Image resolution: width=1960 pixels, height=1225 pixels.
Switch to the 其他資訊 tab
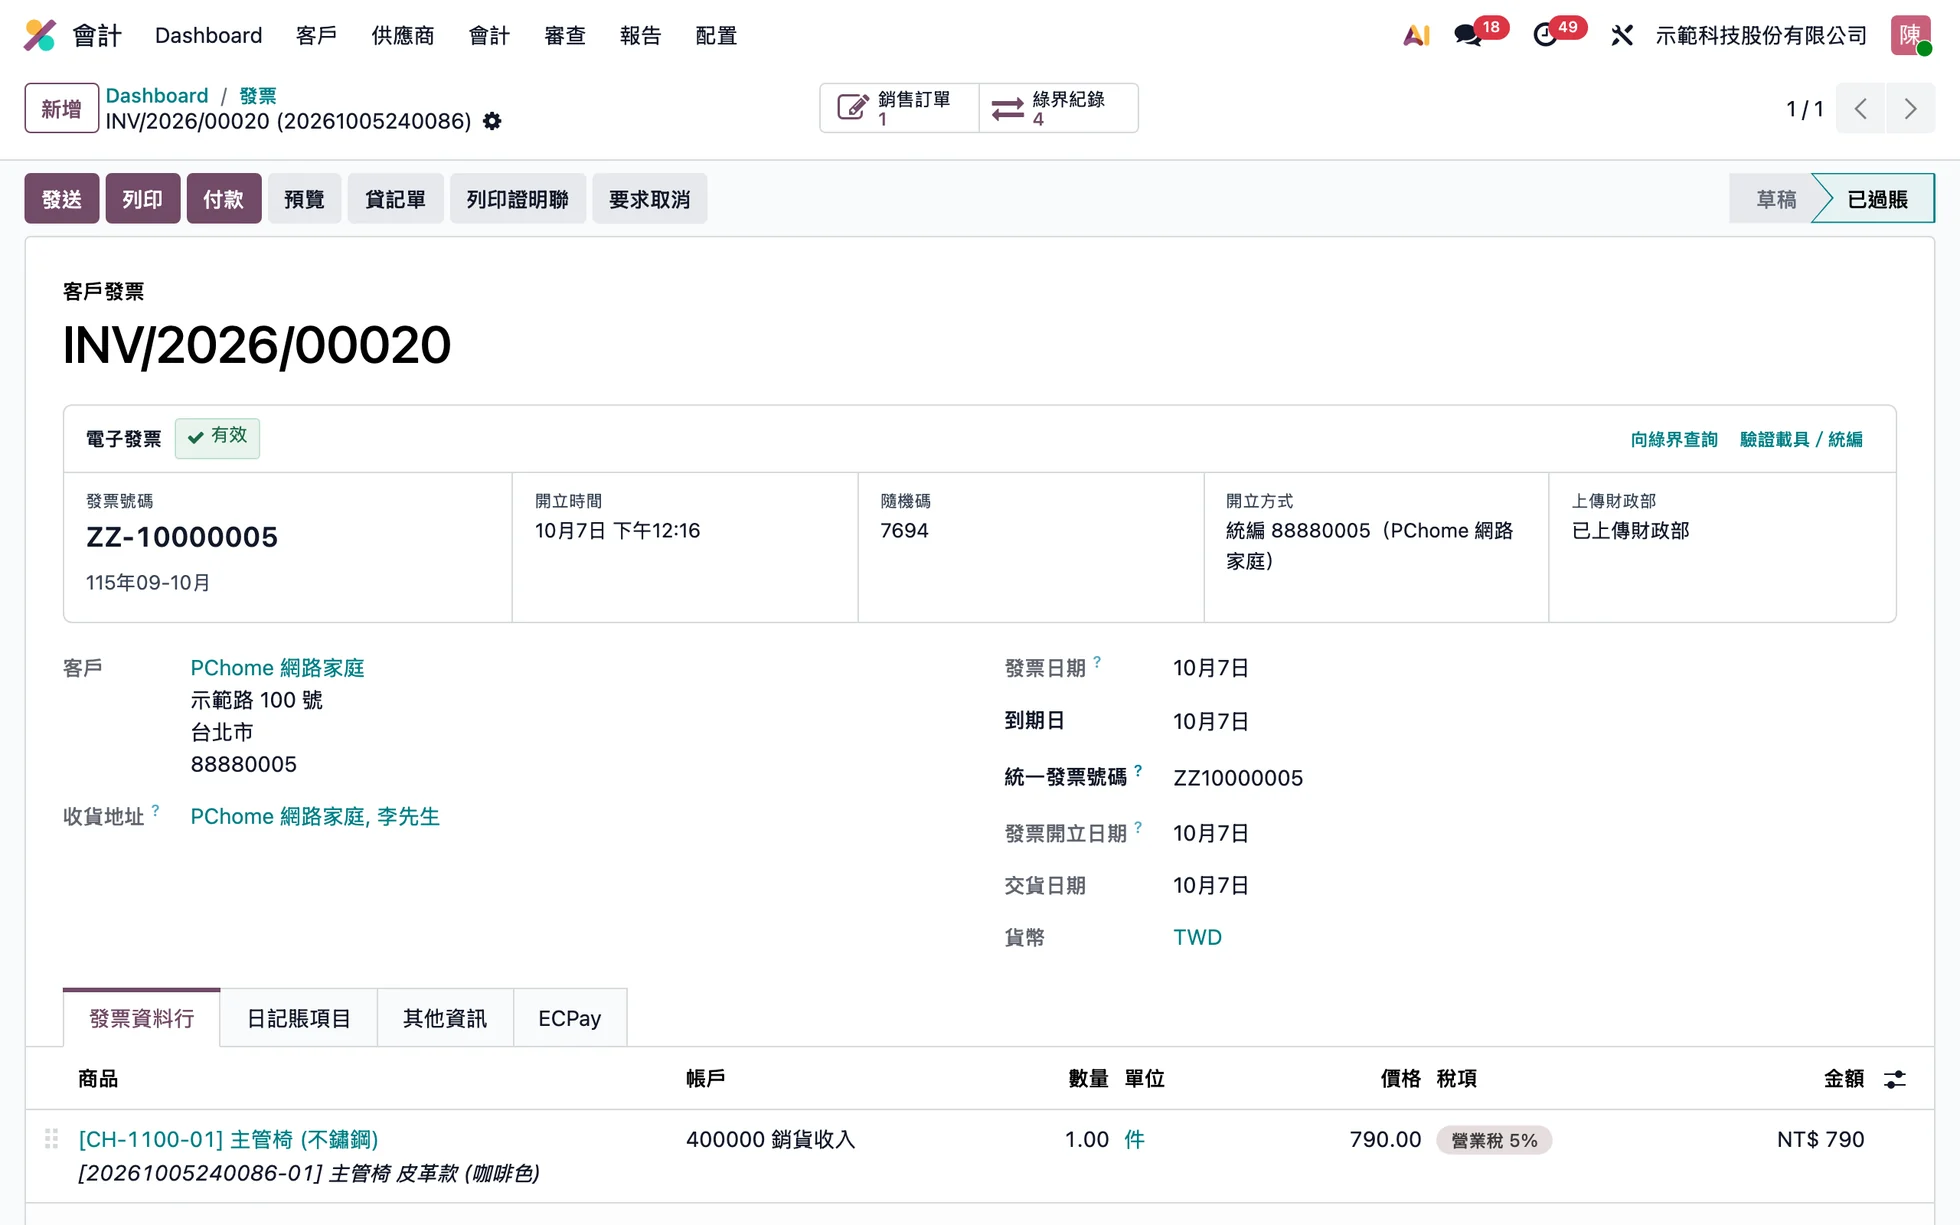(x=445, y=1018)
